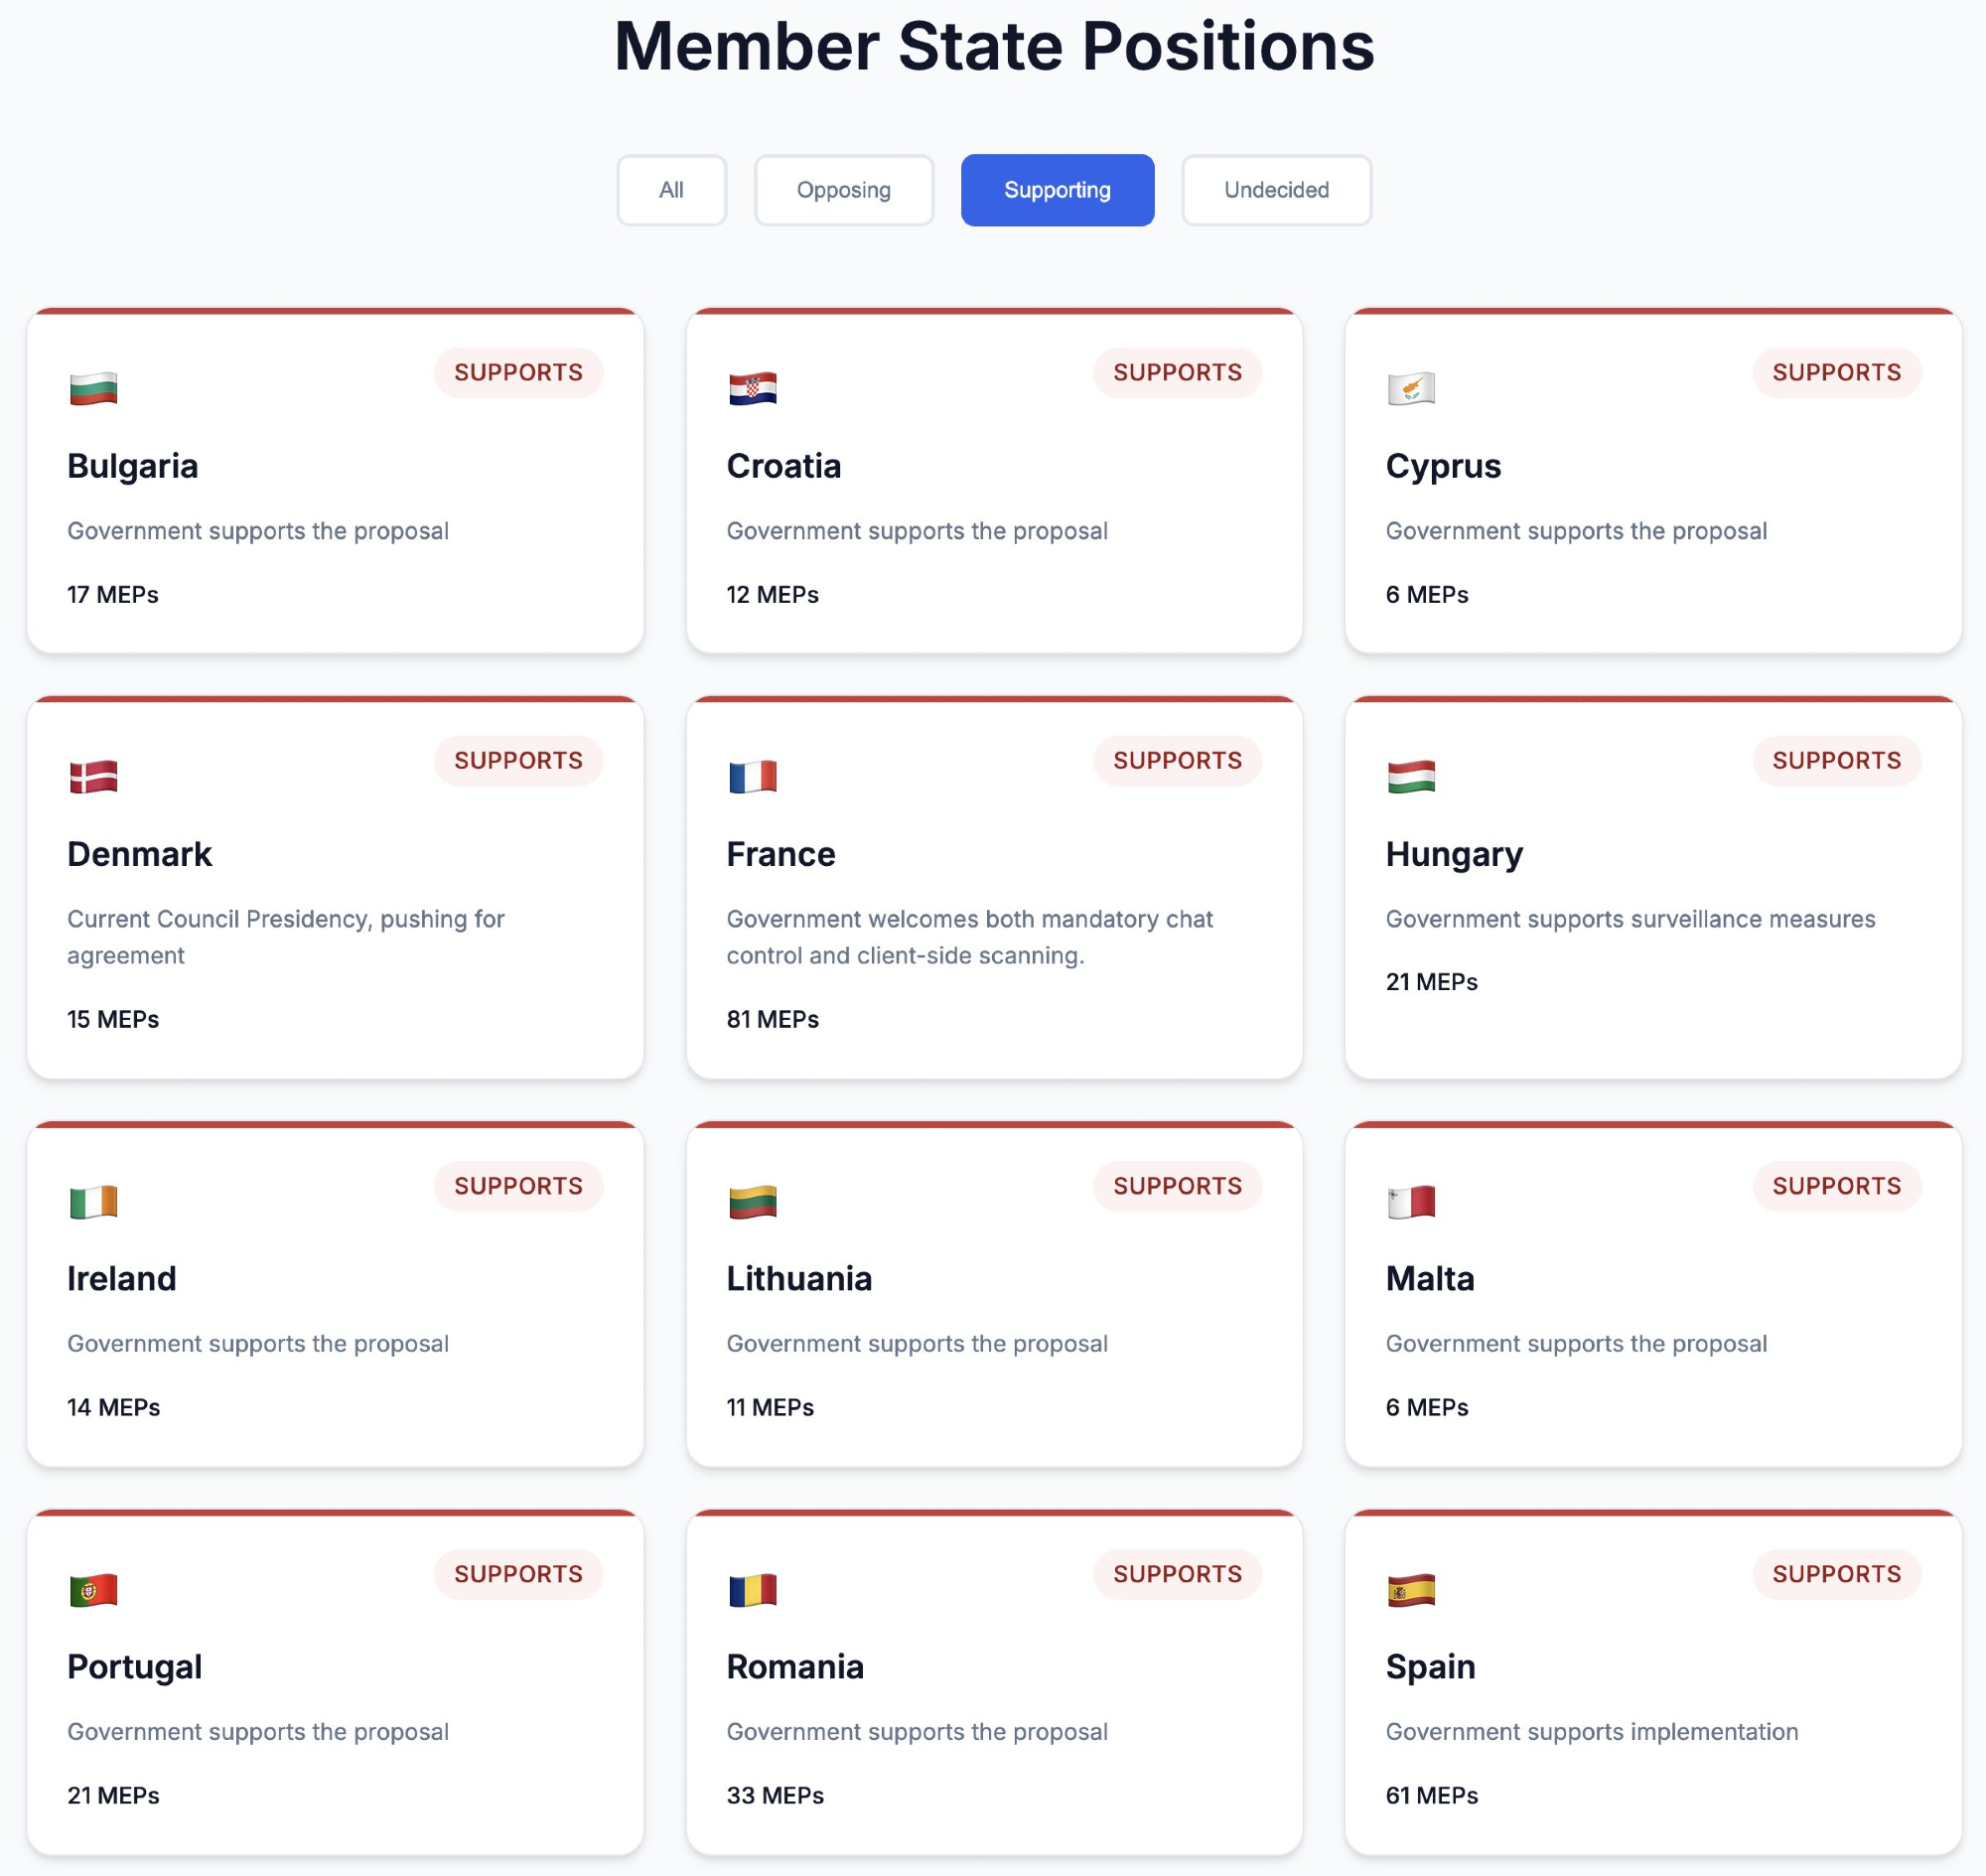
Task: Click the Hungary flag icon
Action: (x=1411, y=776)
